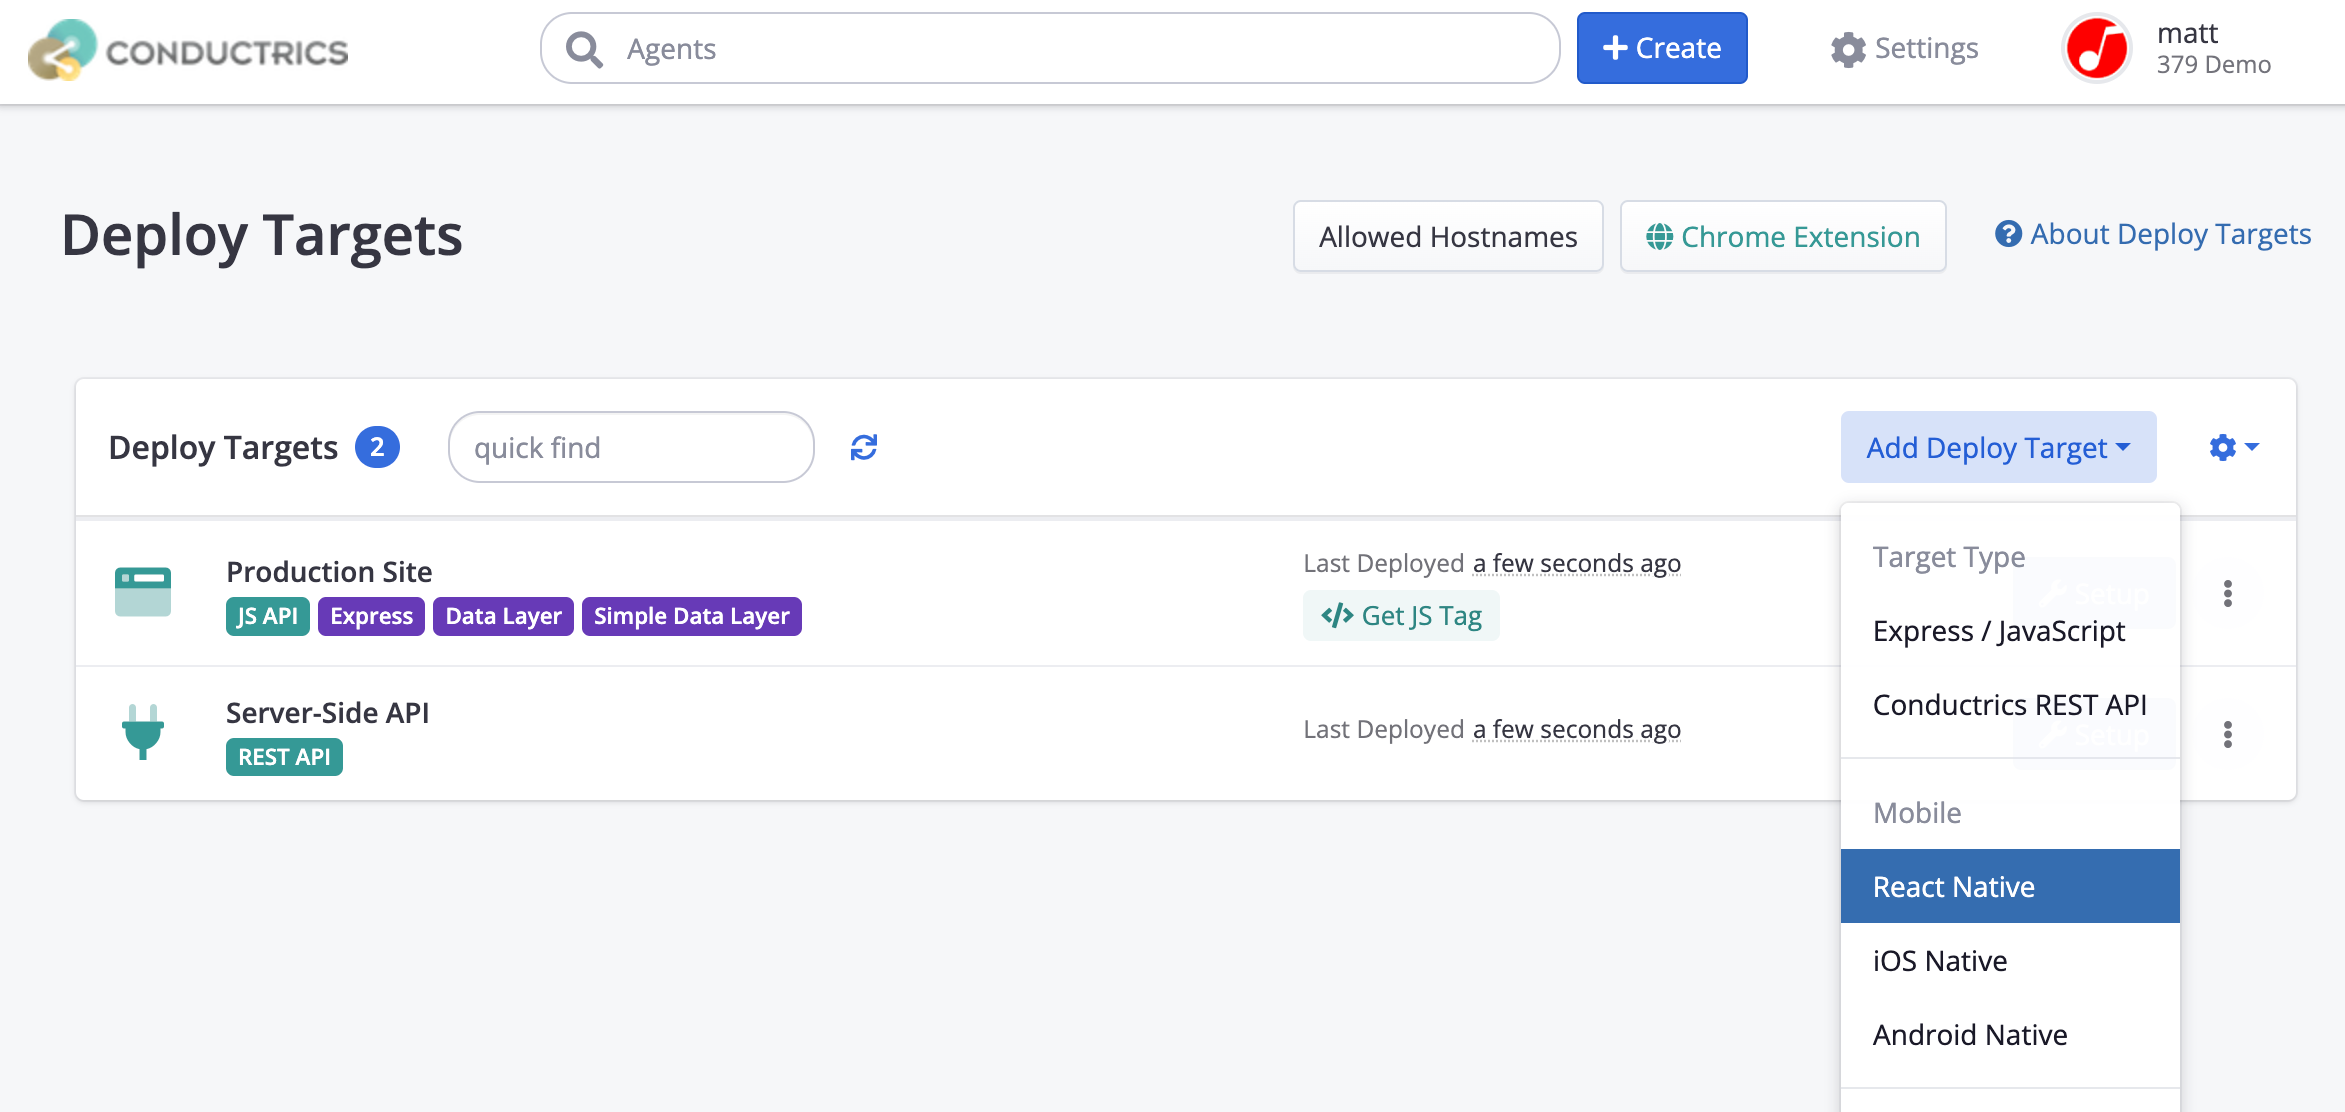This screenshot has width=2345, height=1112.
Task: Click the Production Site browser window icon
Action: point(143,592)
